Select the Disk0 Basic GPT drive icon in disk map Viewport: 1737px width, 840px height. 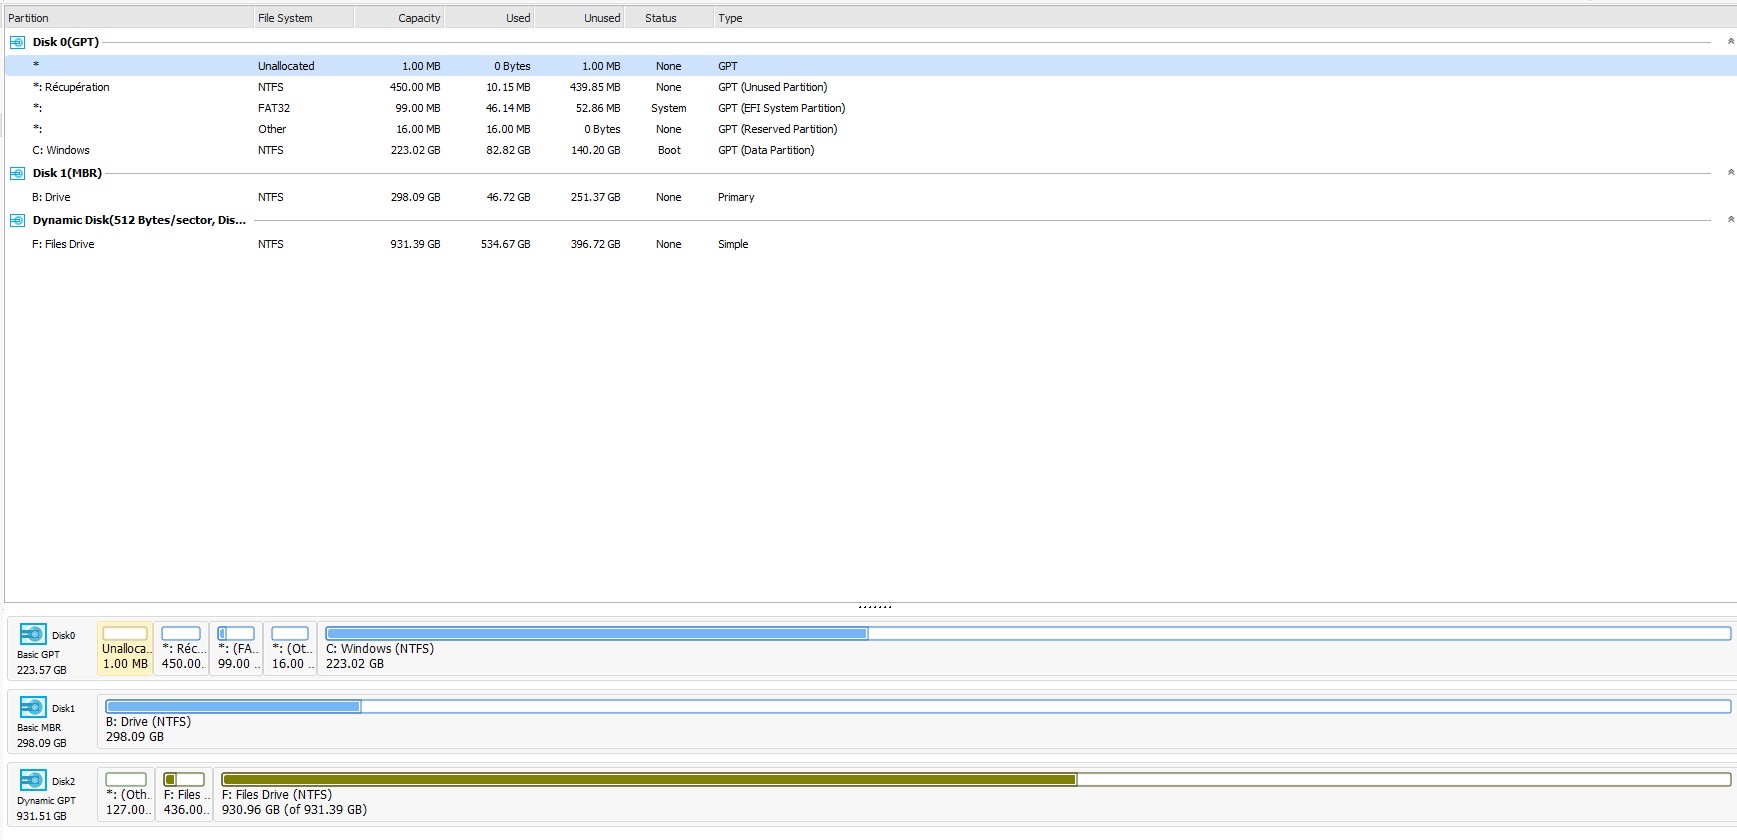(x=33, y=635)
